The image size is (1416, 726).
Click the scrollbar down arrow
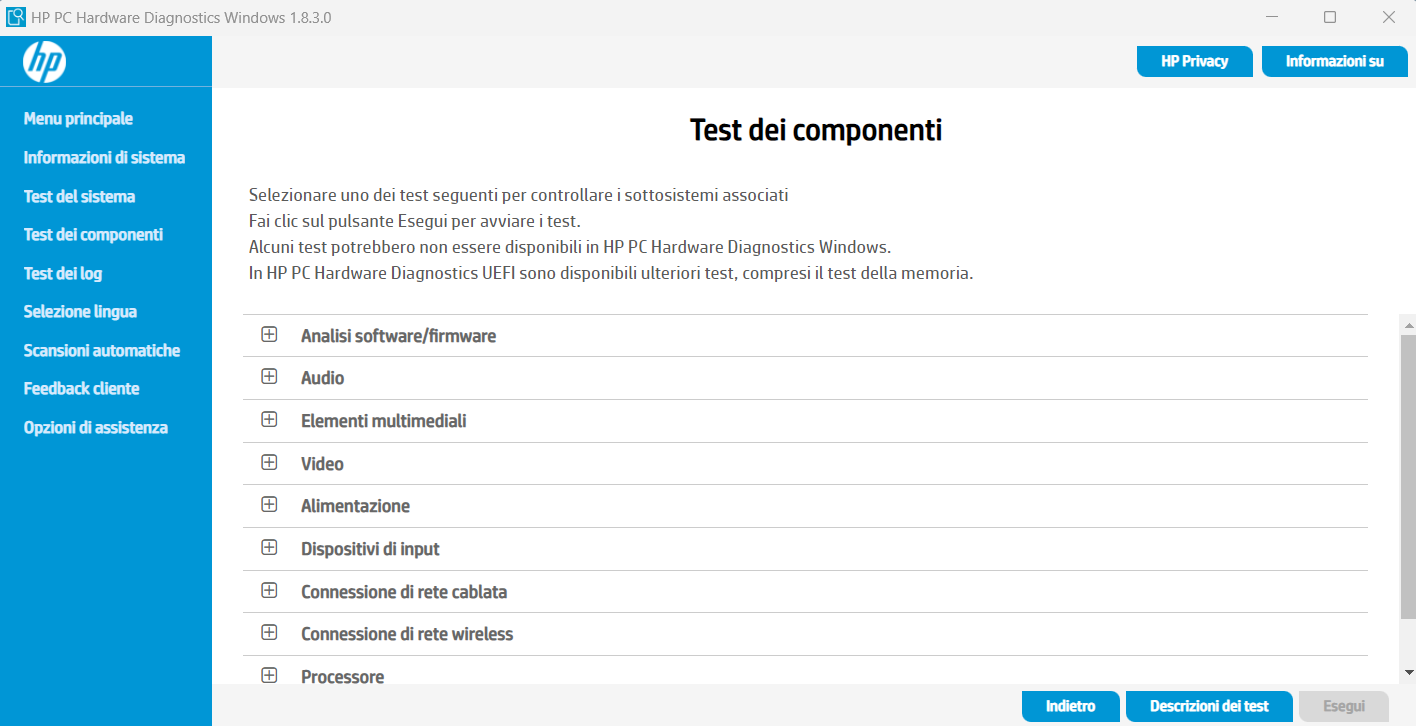(x=1408, y=672)
